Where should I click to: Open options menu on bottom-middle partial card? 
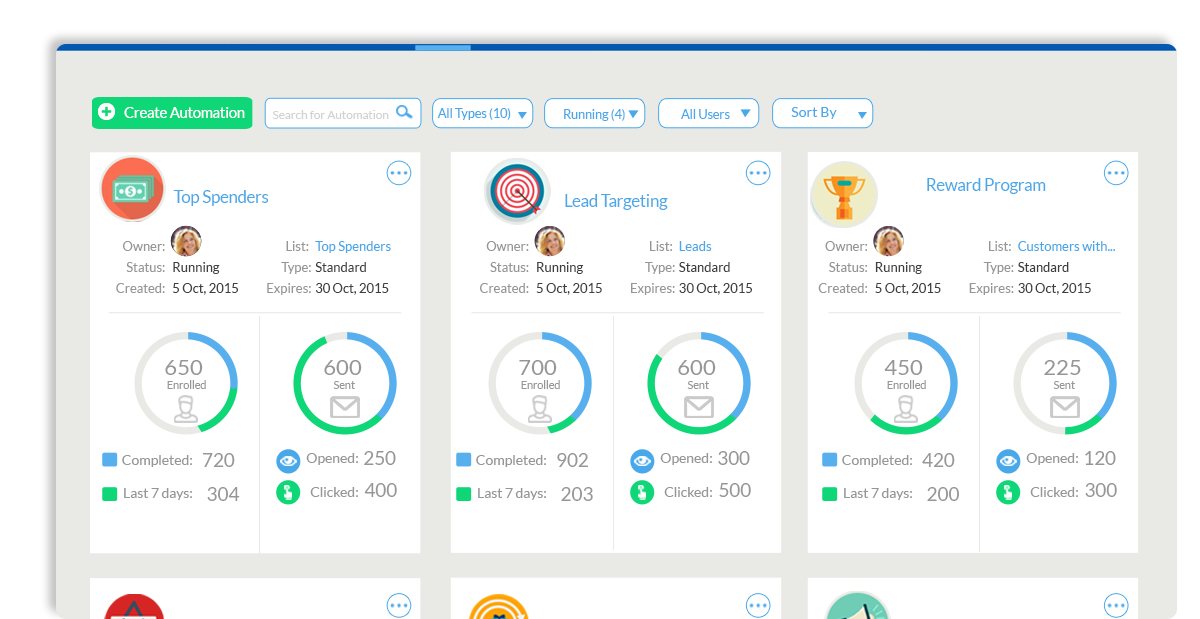point(758,605)
